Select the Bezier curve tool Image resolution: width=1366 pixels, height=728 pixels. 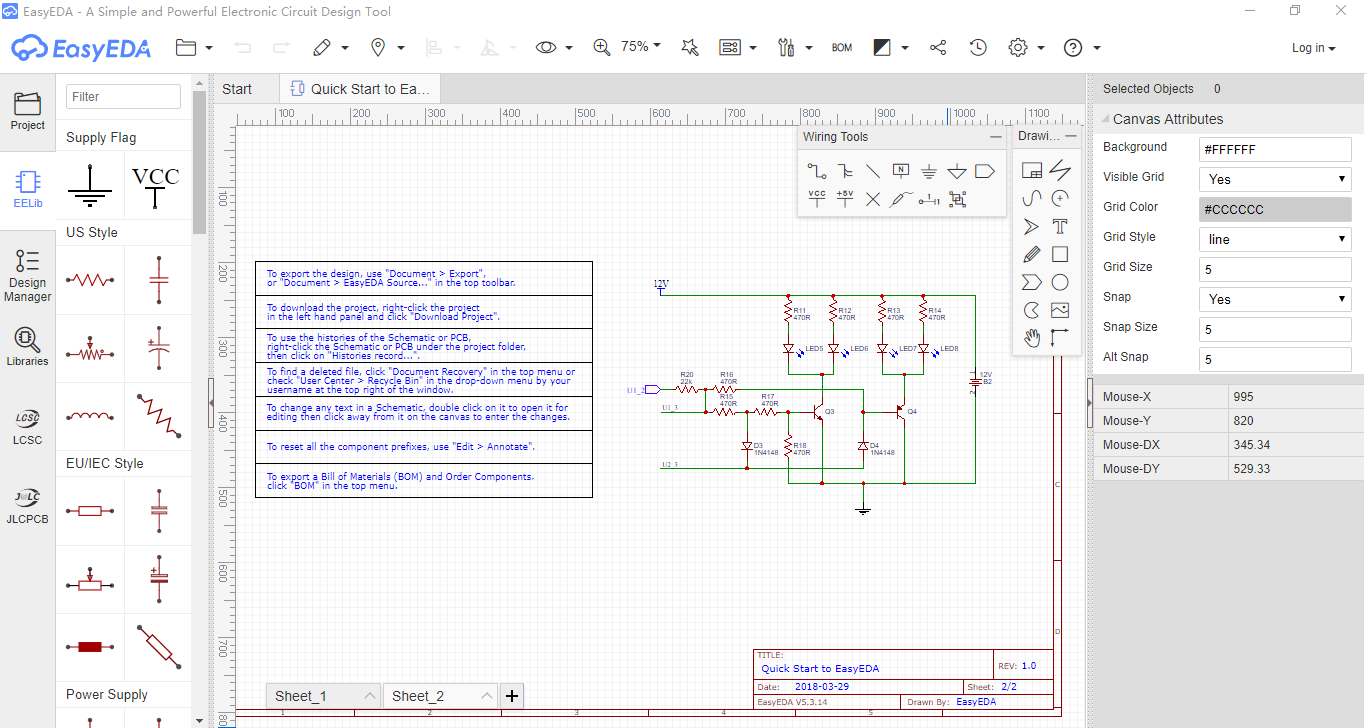(1032, 198)
